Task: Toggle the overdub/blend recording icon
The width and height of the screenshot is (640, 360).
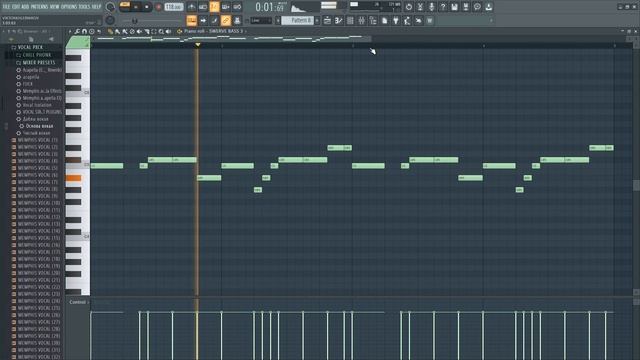Action: tap(225, 7)
